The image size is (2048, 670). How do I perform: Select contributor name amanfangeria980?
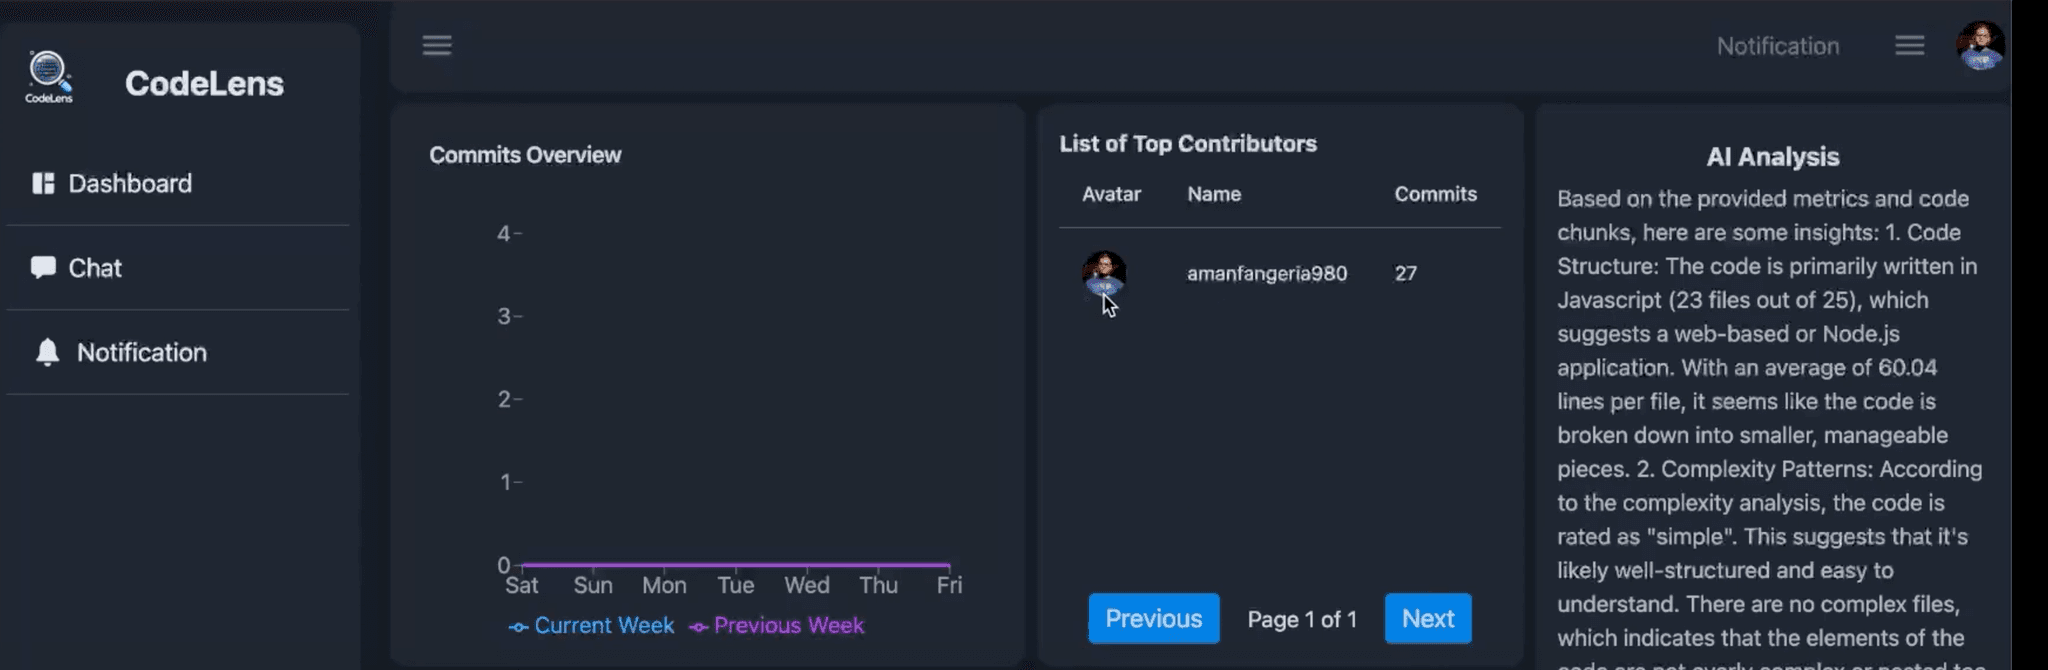pyautogui.click(x=1266, y=273)
